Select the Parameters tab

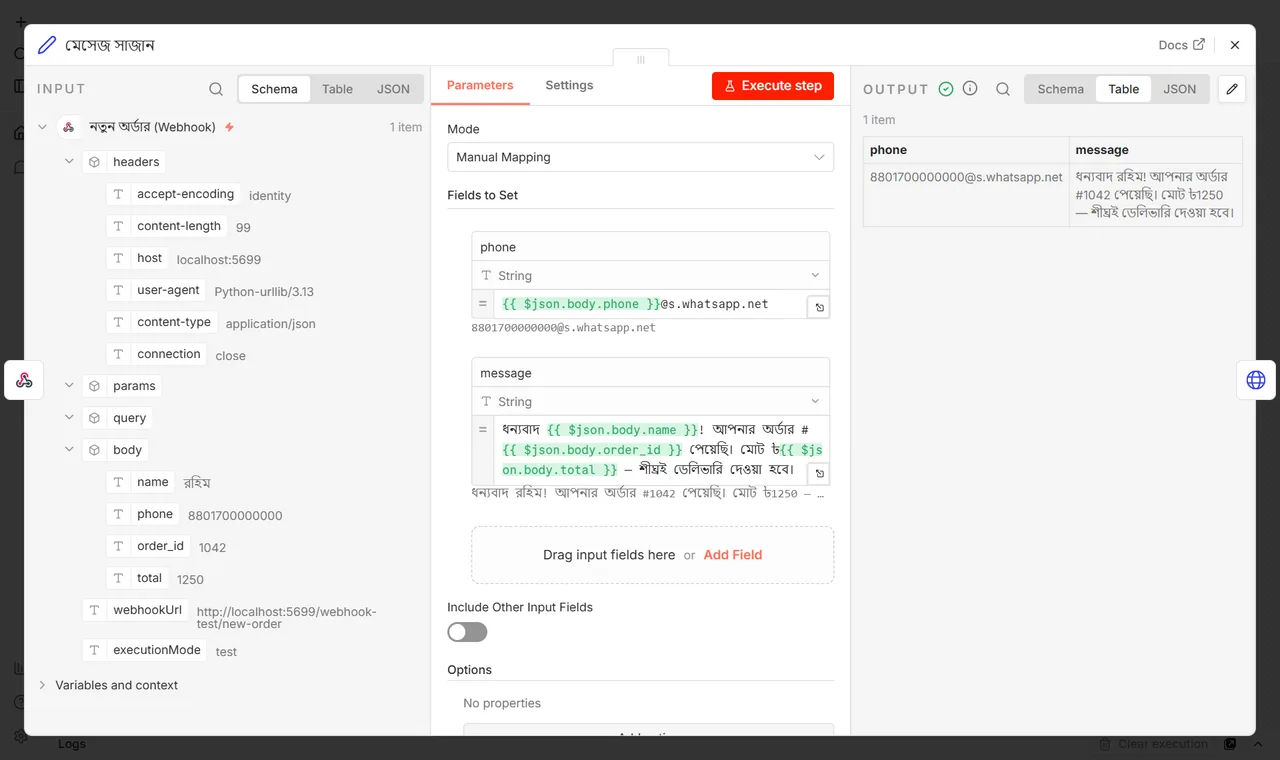(480, 85)
